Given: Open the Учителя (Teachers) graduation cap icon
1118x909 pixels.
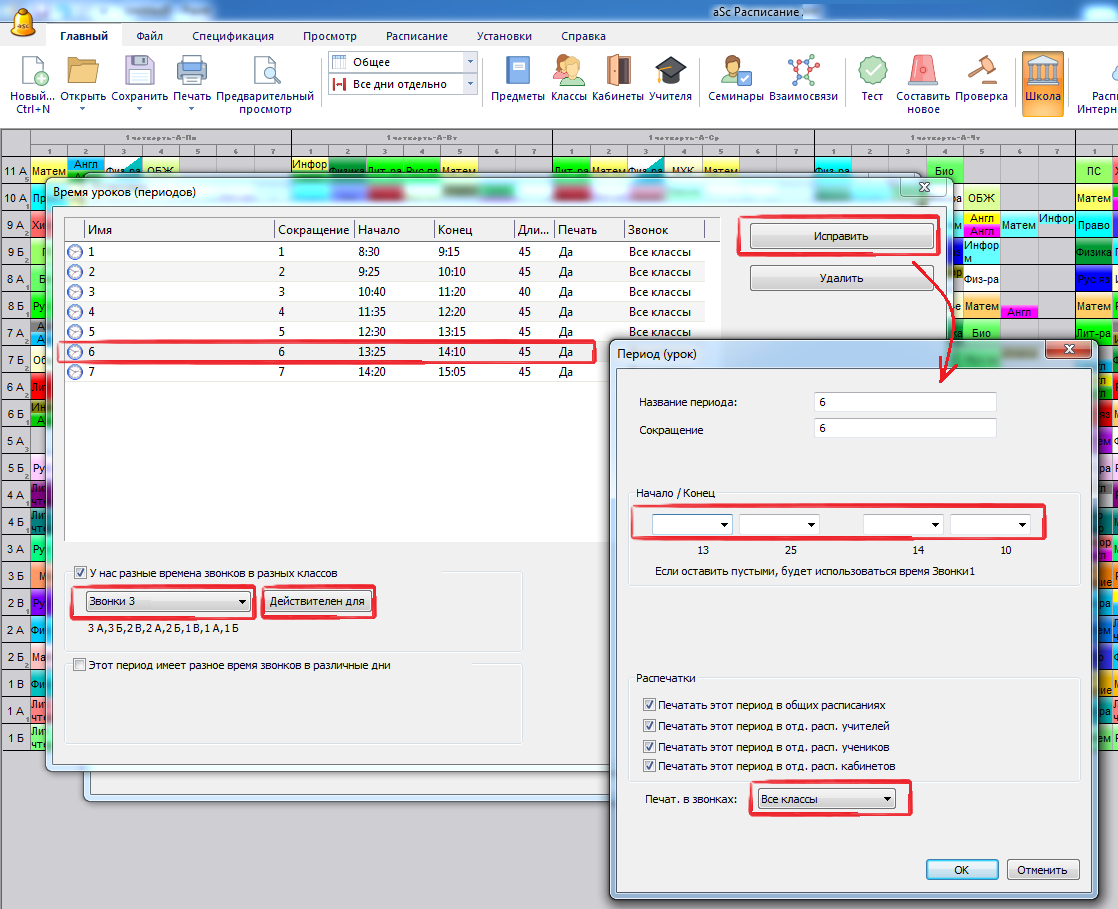Looking at the screenshot, I should (x=670, y=72).
